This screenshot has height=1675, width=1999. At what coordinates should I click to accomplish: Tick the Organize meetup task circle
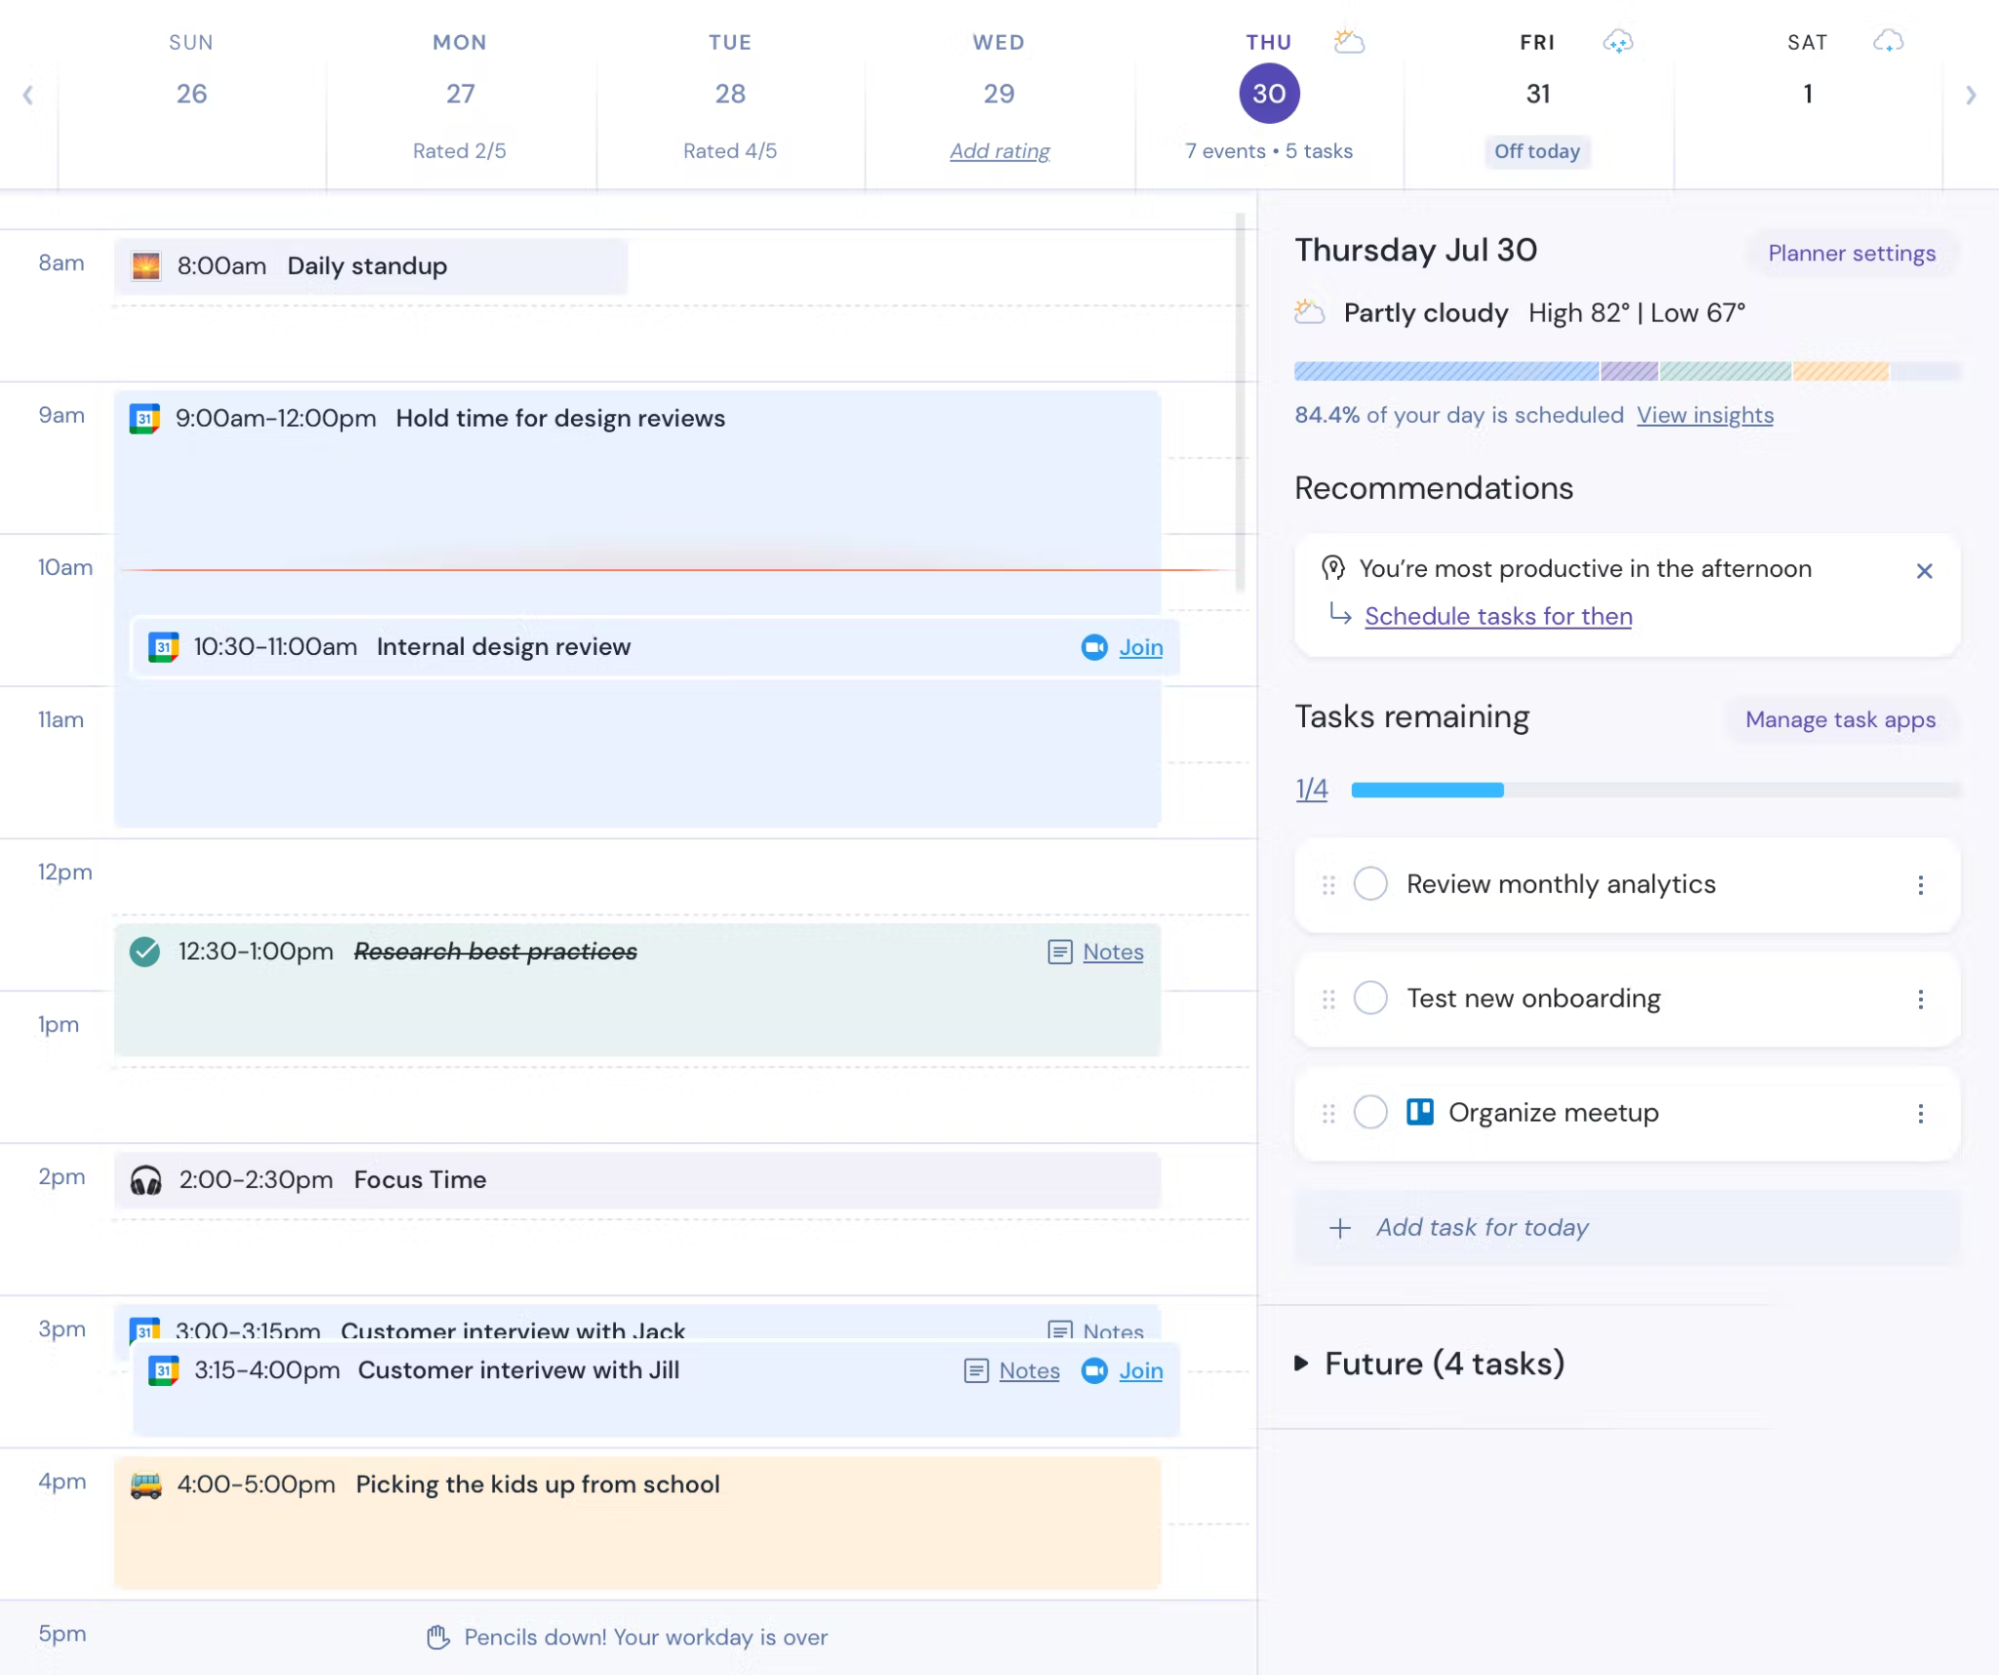[x=1370, y=1112]
